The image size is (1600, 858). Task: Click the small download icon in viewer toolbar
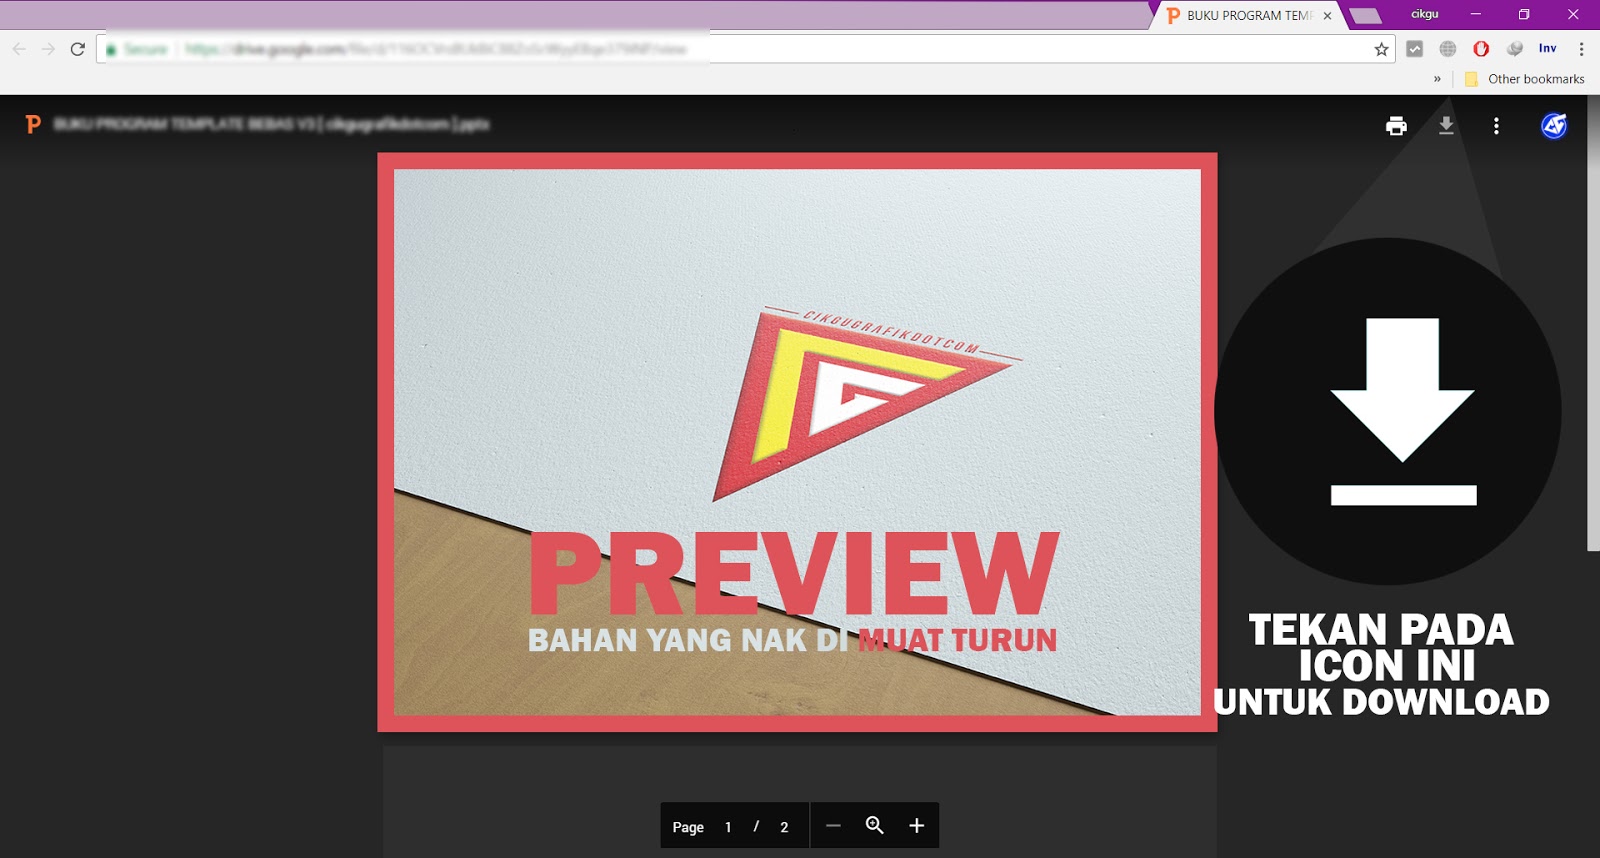[1446, 126]
